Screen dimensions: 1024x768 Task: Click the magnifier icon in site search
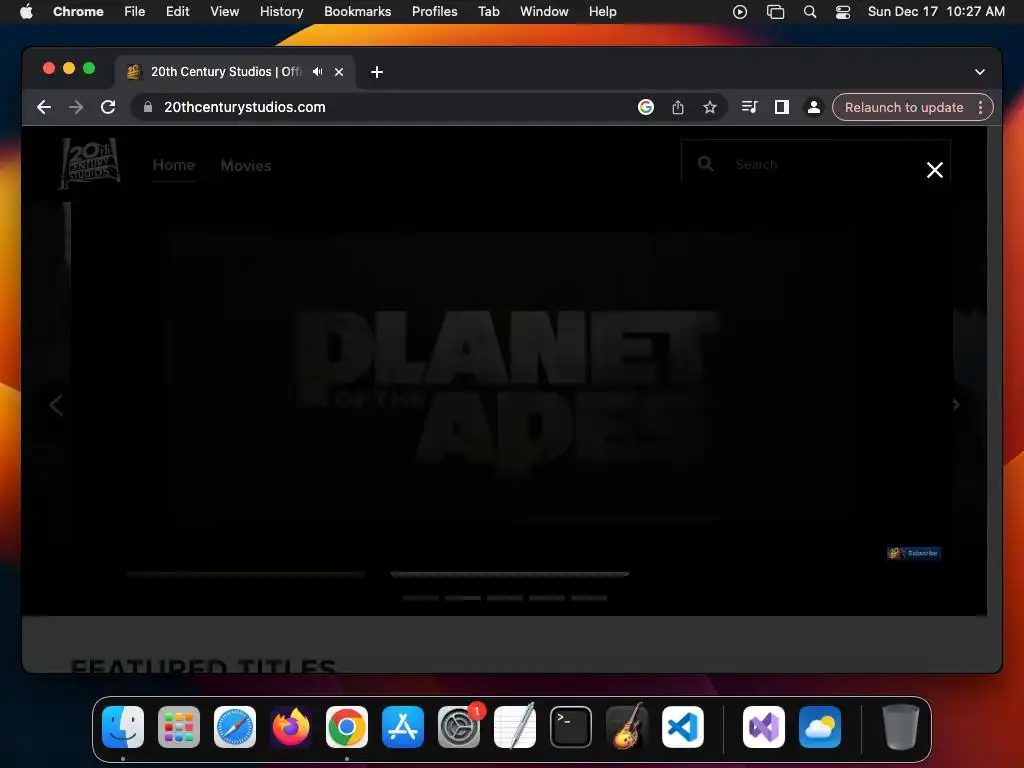click(x=705, y=164)
